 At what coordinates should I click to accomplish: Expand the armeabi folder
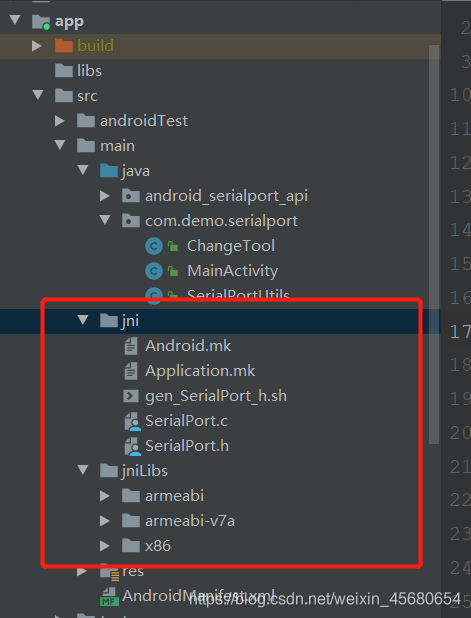pos(104,496)
